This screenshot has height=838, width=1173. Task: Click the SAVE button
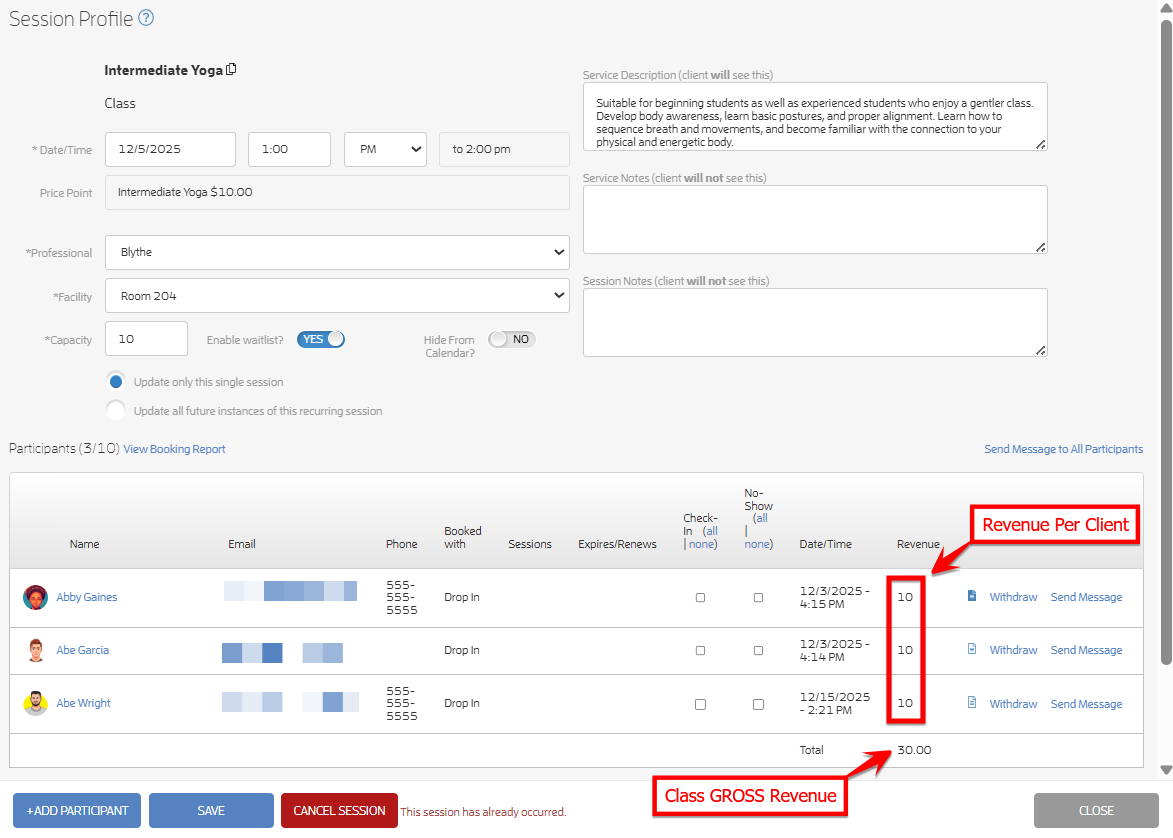(211, 810)
